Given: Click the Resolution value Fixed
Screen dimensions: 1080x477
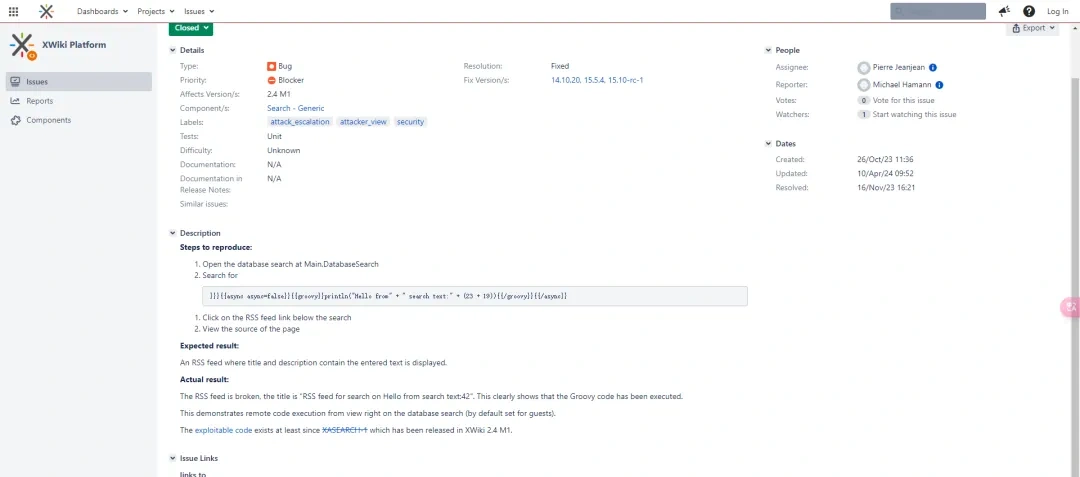Looking at the screenshot, I should pyautogui.click(x=560, y=66).
